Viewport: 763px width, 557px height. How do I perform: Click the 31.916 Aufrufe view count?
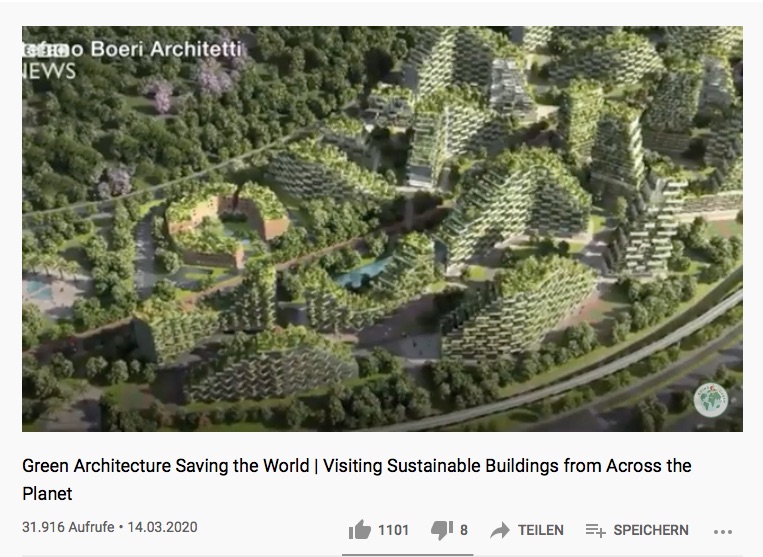[x=68, y=527]
